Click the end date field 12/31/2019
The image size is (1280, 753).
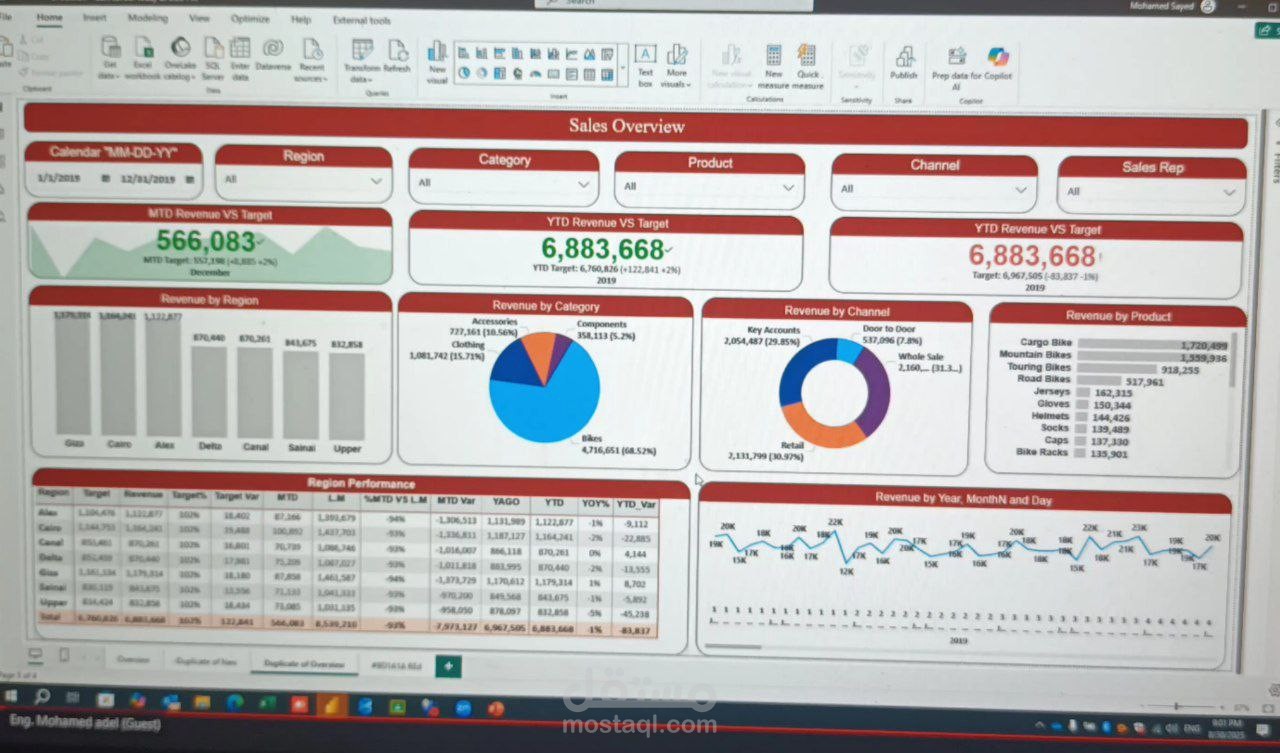(148, 179)
